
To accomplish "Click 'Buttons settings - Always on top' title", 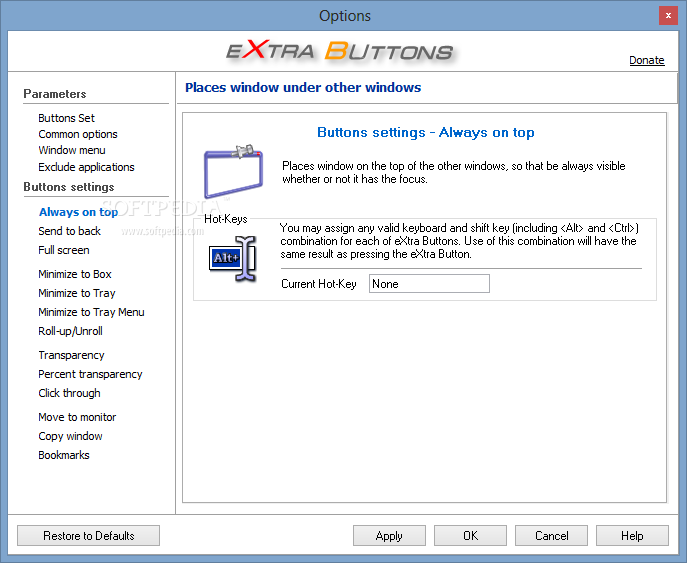I will tap(425, 132).
